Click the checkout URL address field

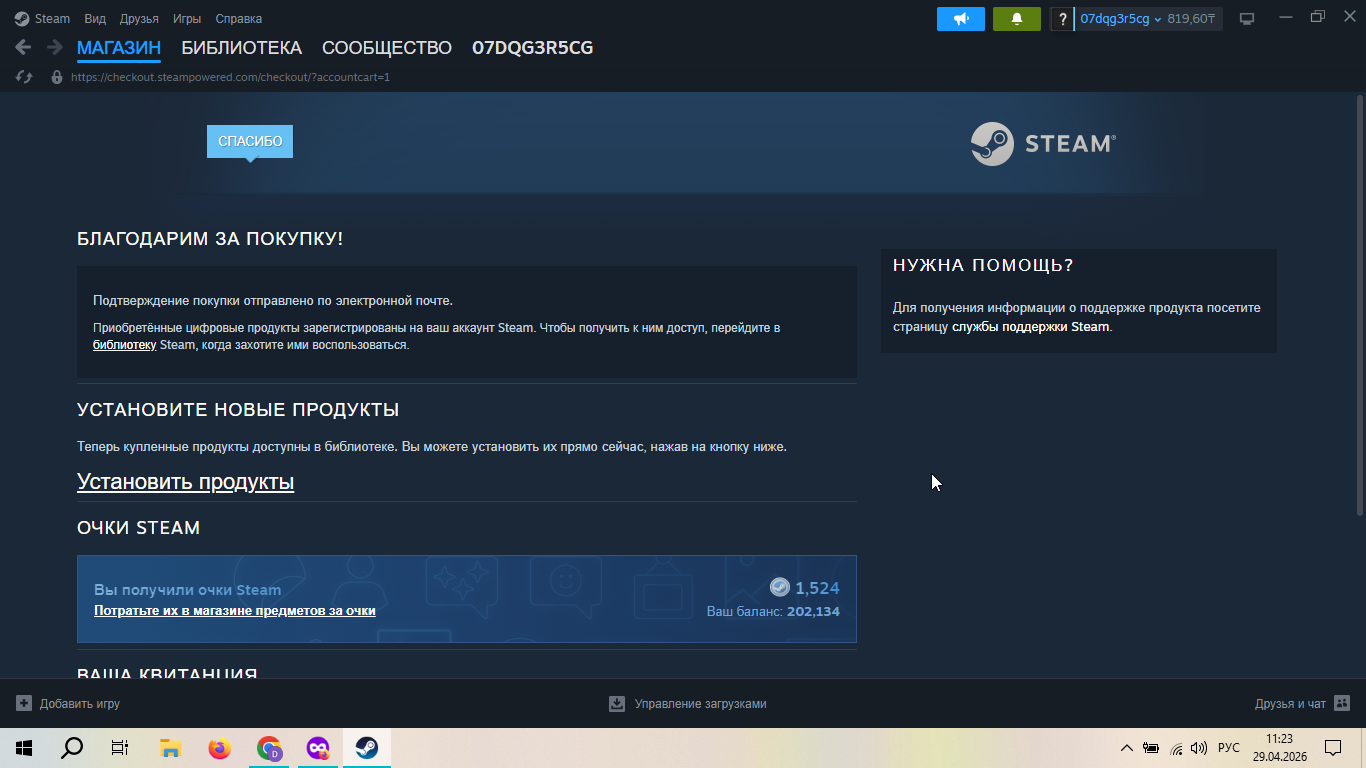pos(230,77)
